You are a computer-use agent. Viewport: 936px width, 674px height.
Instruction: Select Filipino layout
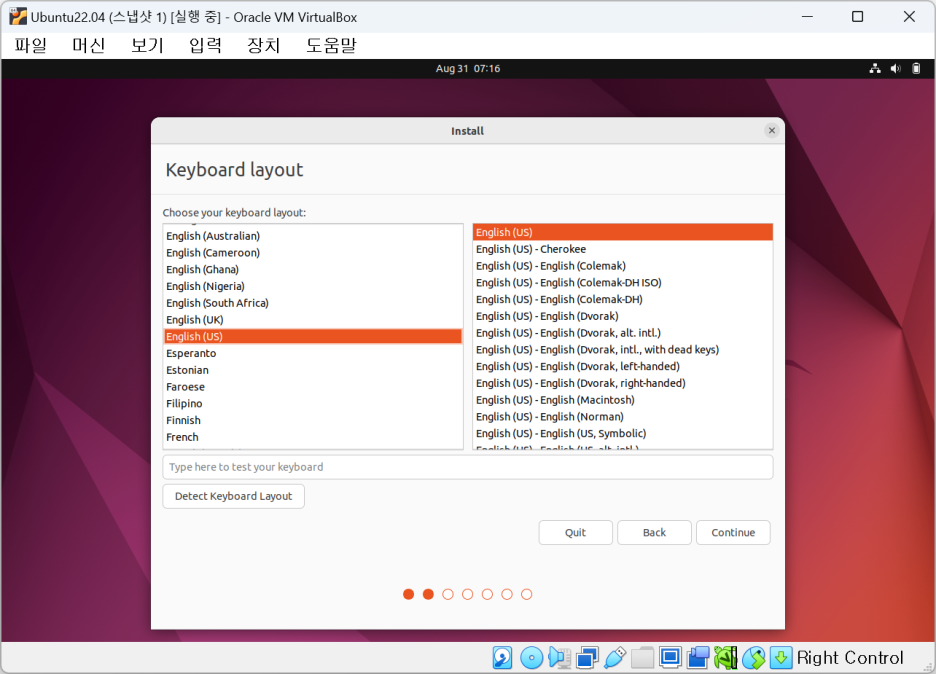point(313,403)
